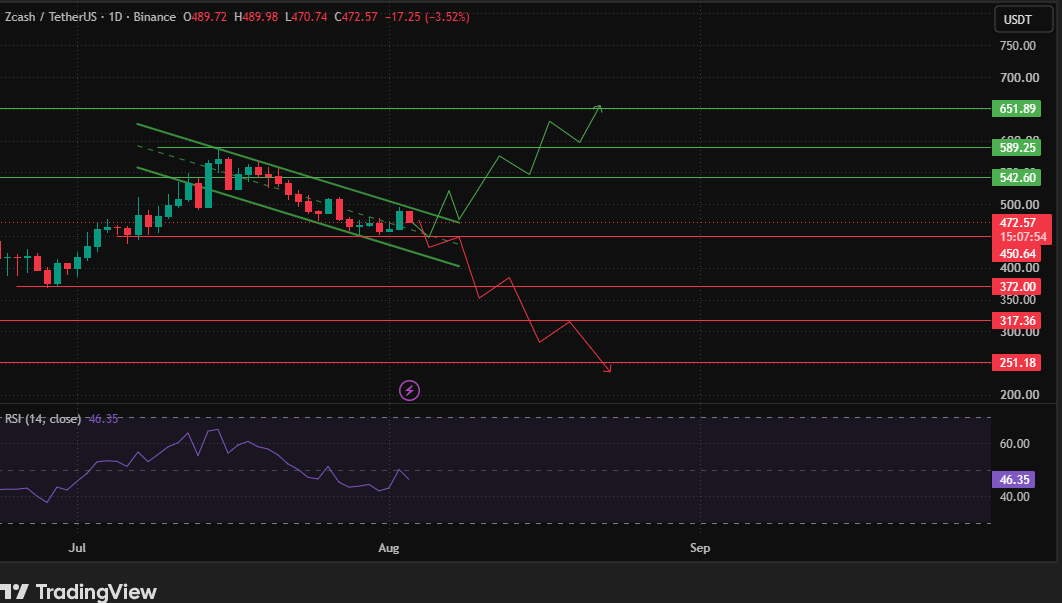1062x603 pixels.
Task: Select the 251.18 red price label
Action: tap(1016, 362)
